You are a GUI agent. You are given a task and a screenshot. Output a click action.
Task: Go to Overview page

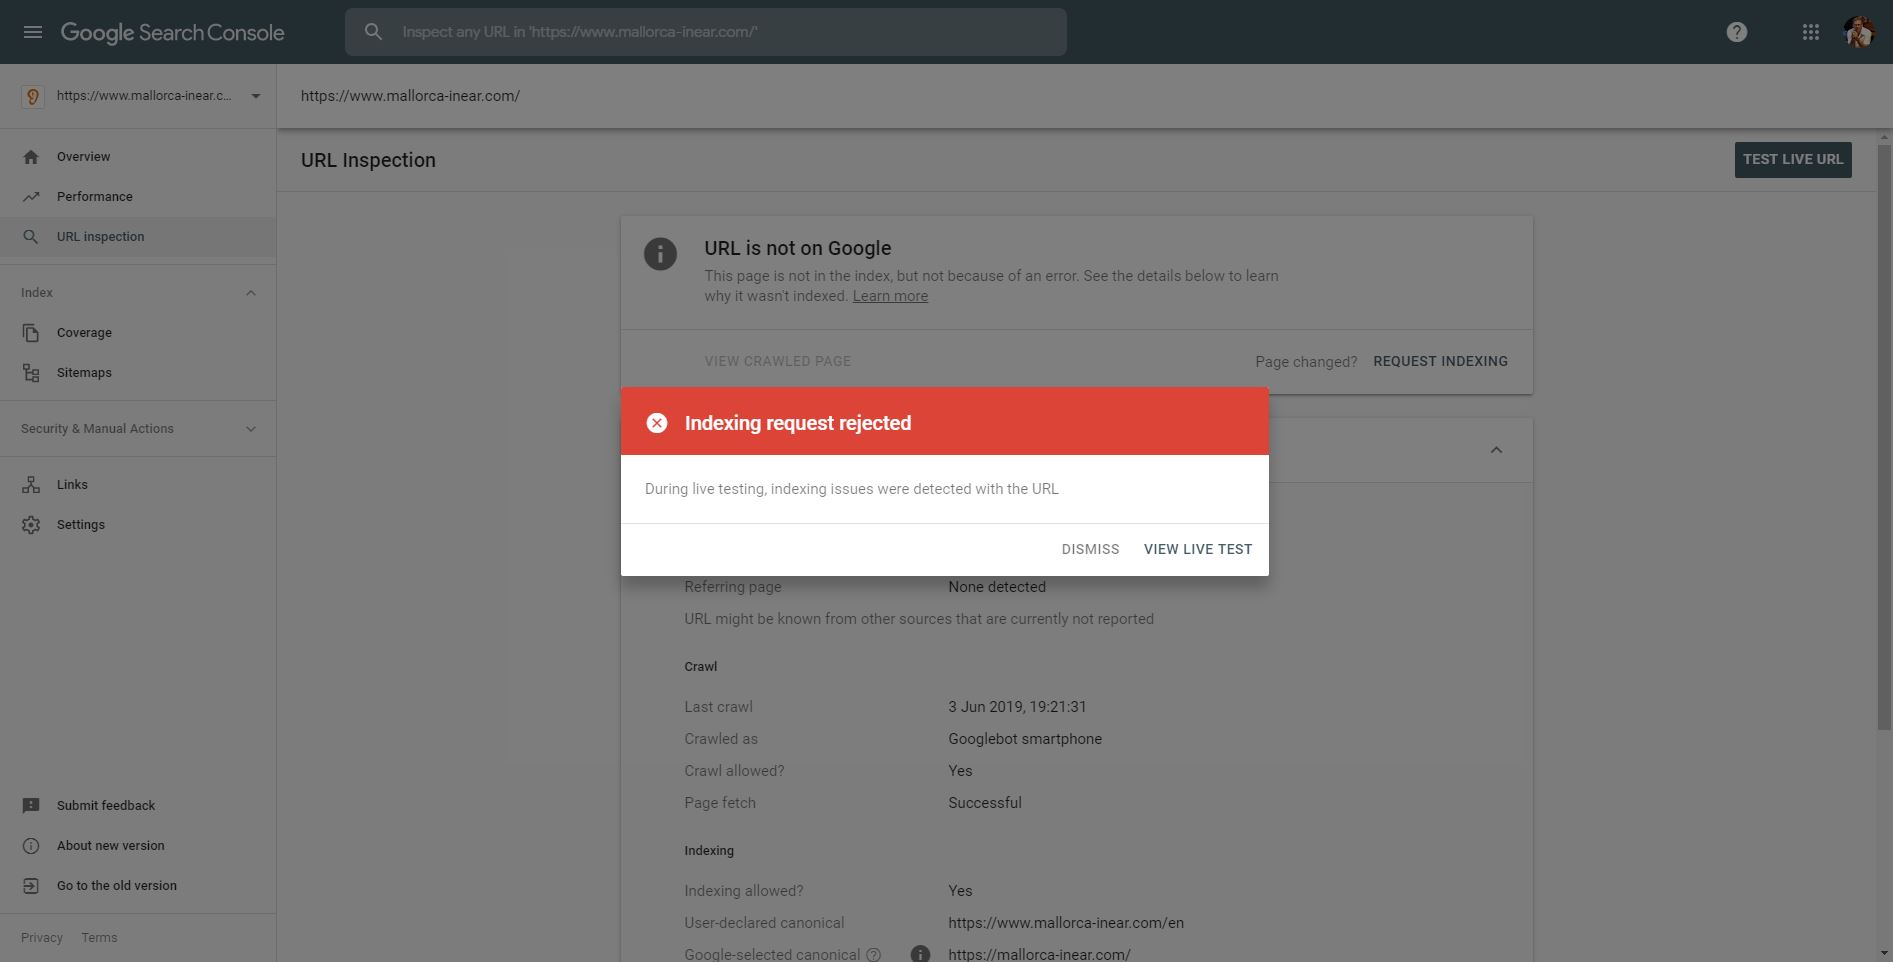138,157
